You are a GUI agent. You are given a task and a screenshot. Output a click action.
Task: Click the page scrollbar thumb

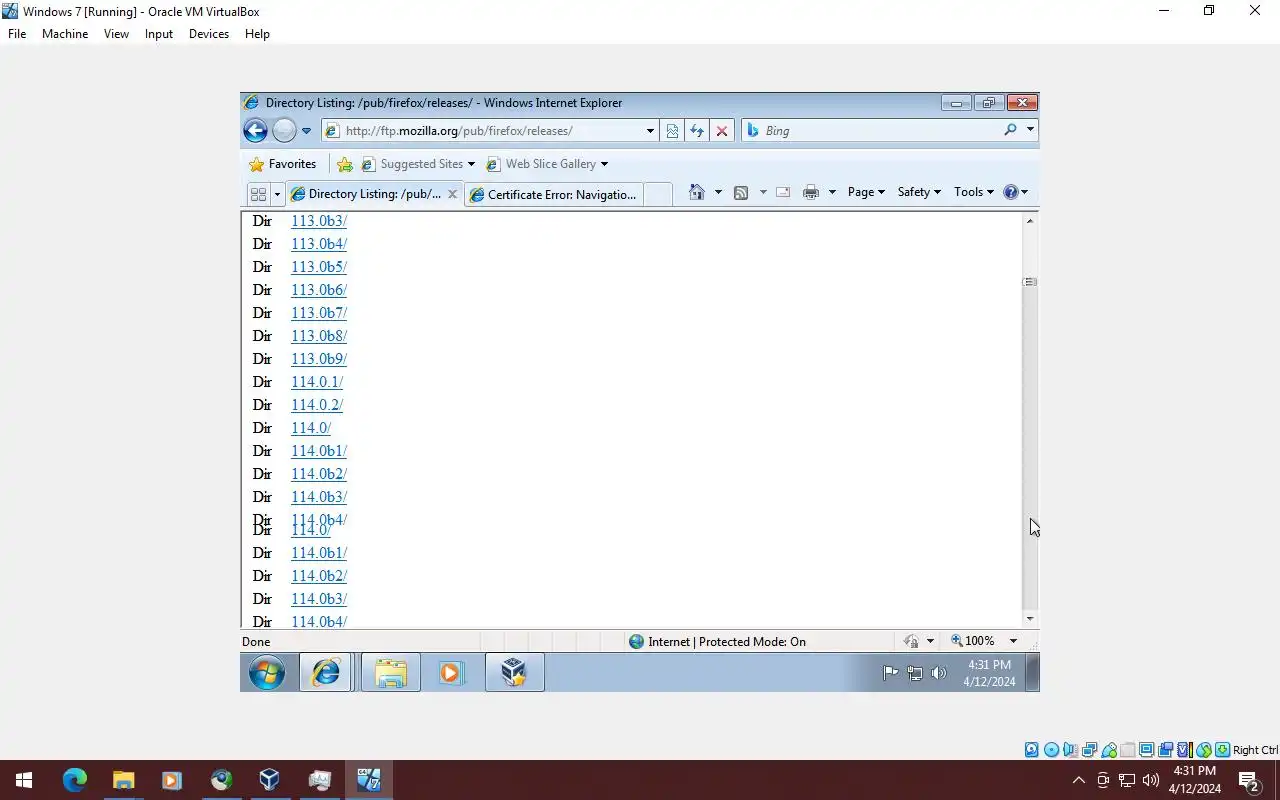(x=1030, y=282)
